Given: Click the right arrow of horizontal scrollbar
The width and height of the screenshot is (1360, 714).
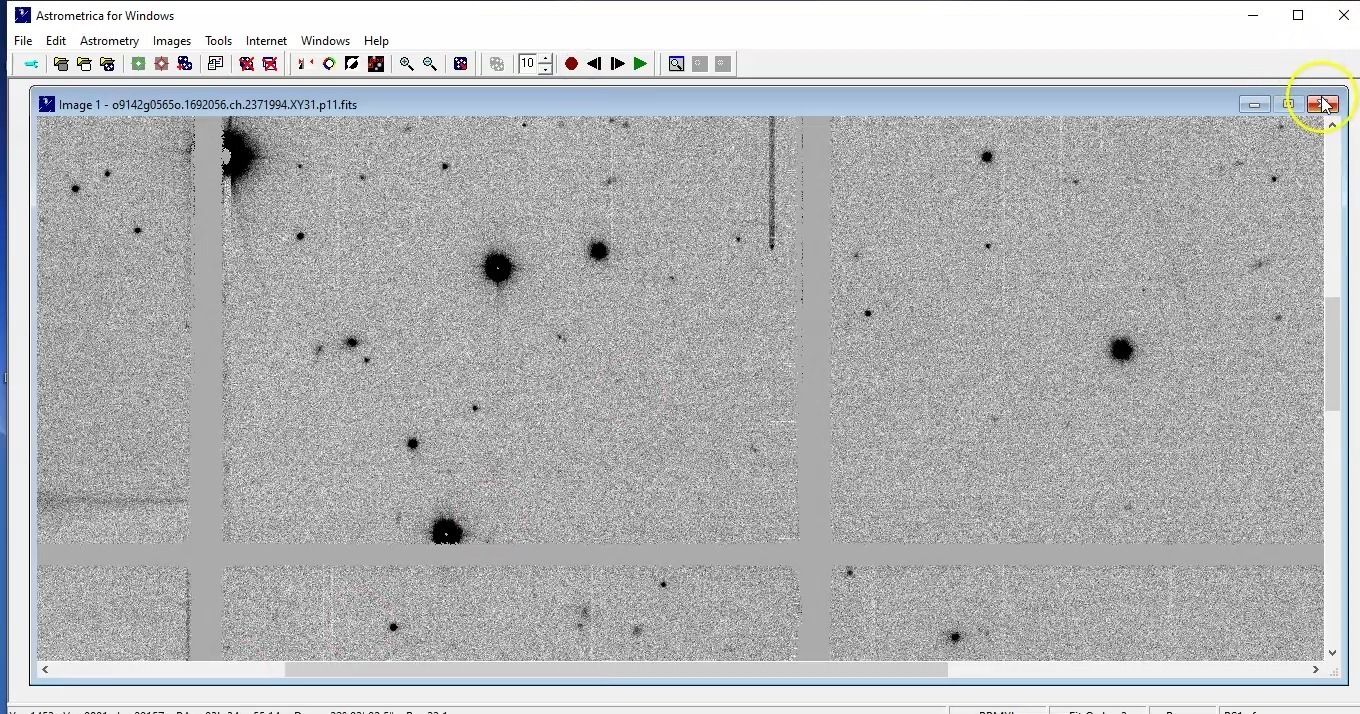Looking at the screenshot, I should [1316, 669].
